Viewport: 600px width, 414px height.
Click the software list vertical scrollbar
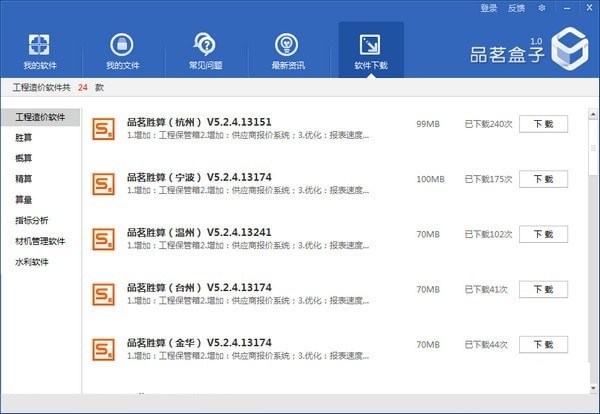tap(591, 160)
